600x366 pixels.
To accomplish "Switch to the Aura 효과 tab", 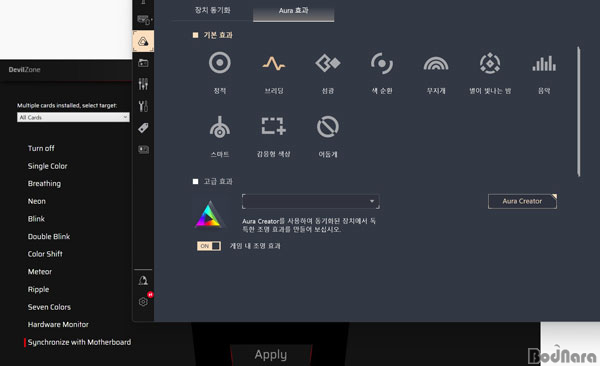I will [293, 10].
